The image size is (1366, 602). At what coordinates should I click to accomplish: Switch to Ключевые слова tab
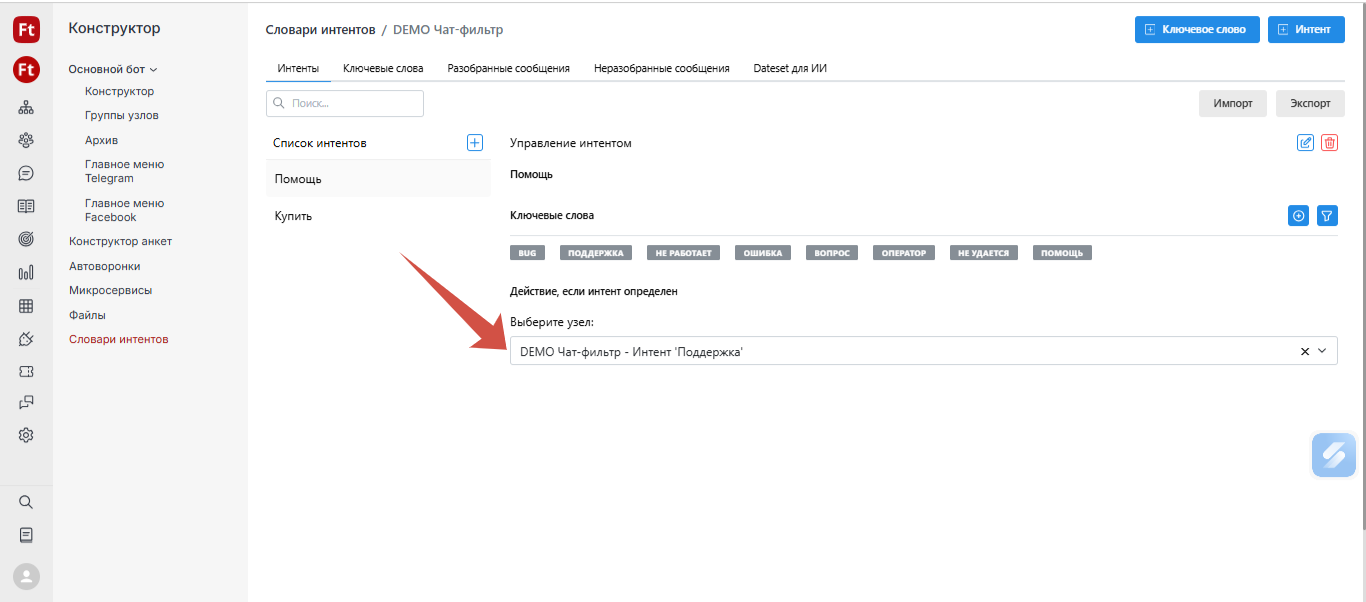click(383, 68)
